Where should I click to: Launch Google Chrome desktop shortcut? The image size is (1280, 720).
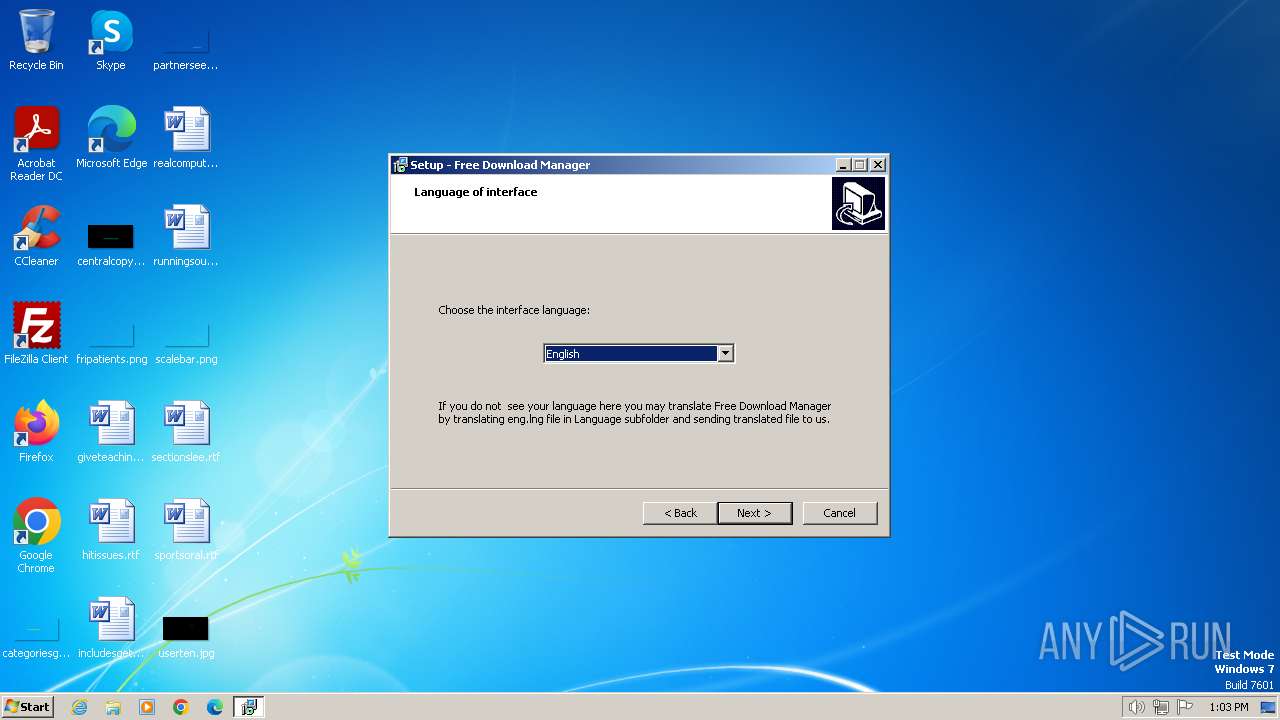(x=36, y=536)
